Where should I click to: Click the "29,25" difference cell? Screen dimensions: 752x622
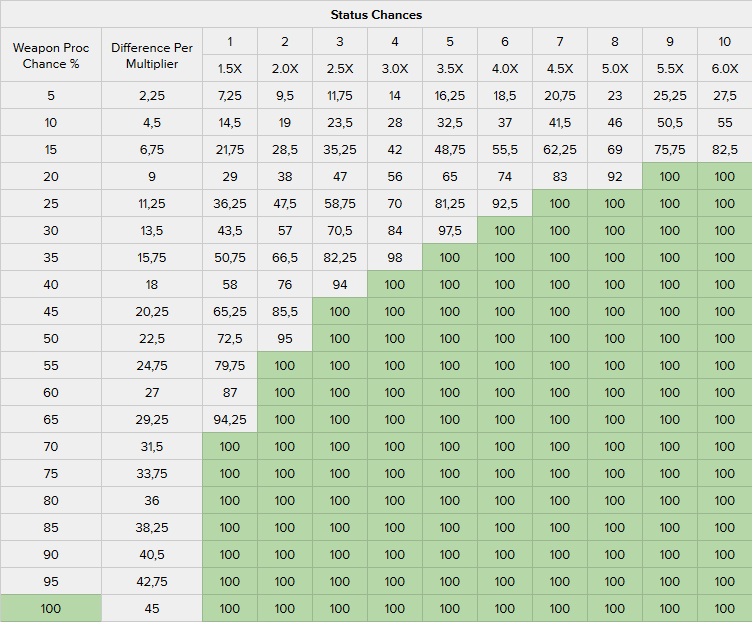point(152,420)
